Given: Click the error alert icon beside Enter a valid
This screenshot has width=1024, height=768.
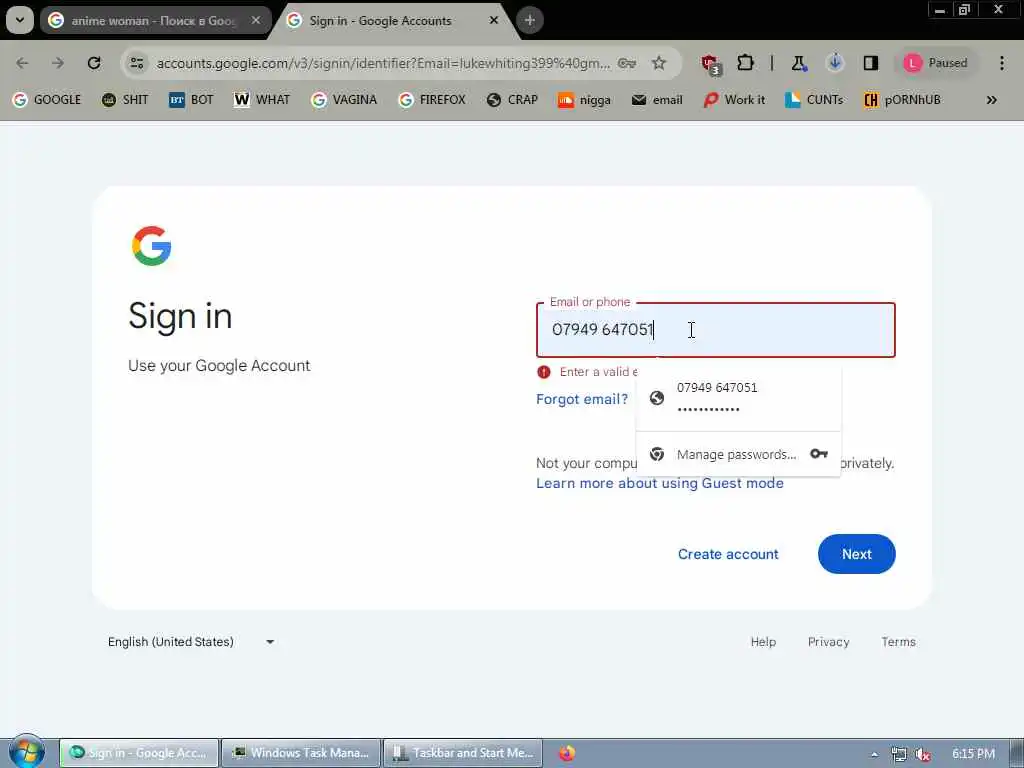Looking at the screenshot, I should tap(543, 372).
